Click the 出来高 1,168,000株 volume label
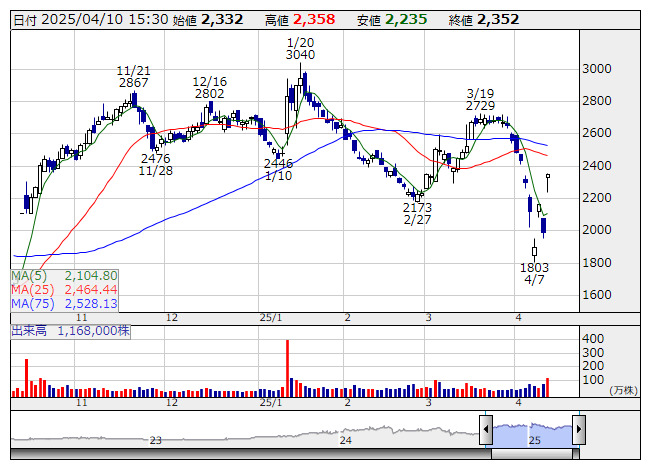The height and width of the screenshot is (470, 653). point(70,331)
